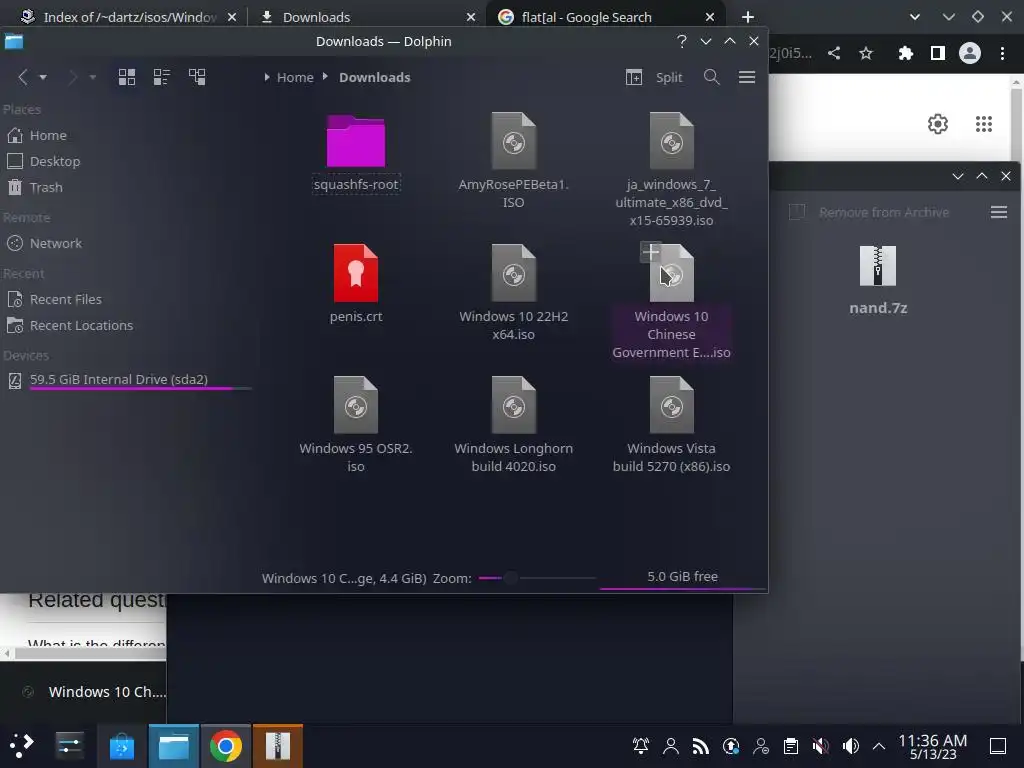Click Downloads in the breadcrumb path
The image size is (1024, 768).
pos(375,77)
